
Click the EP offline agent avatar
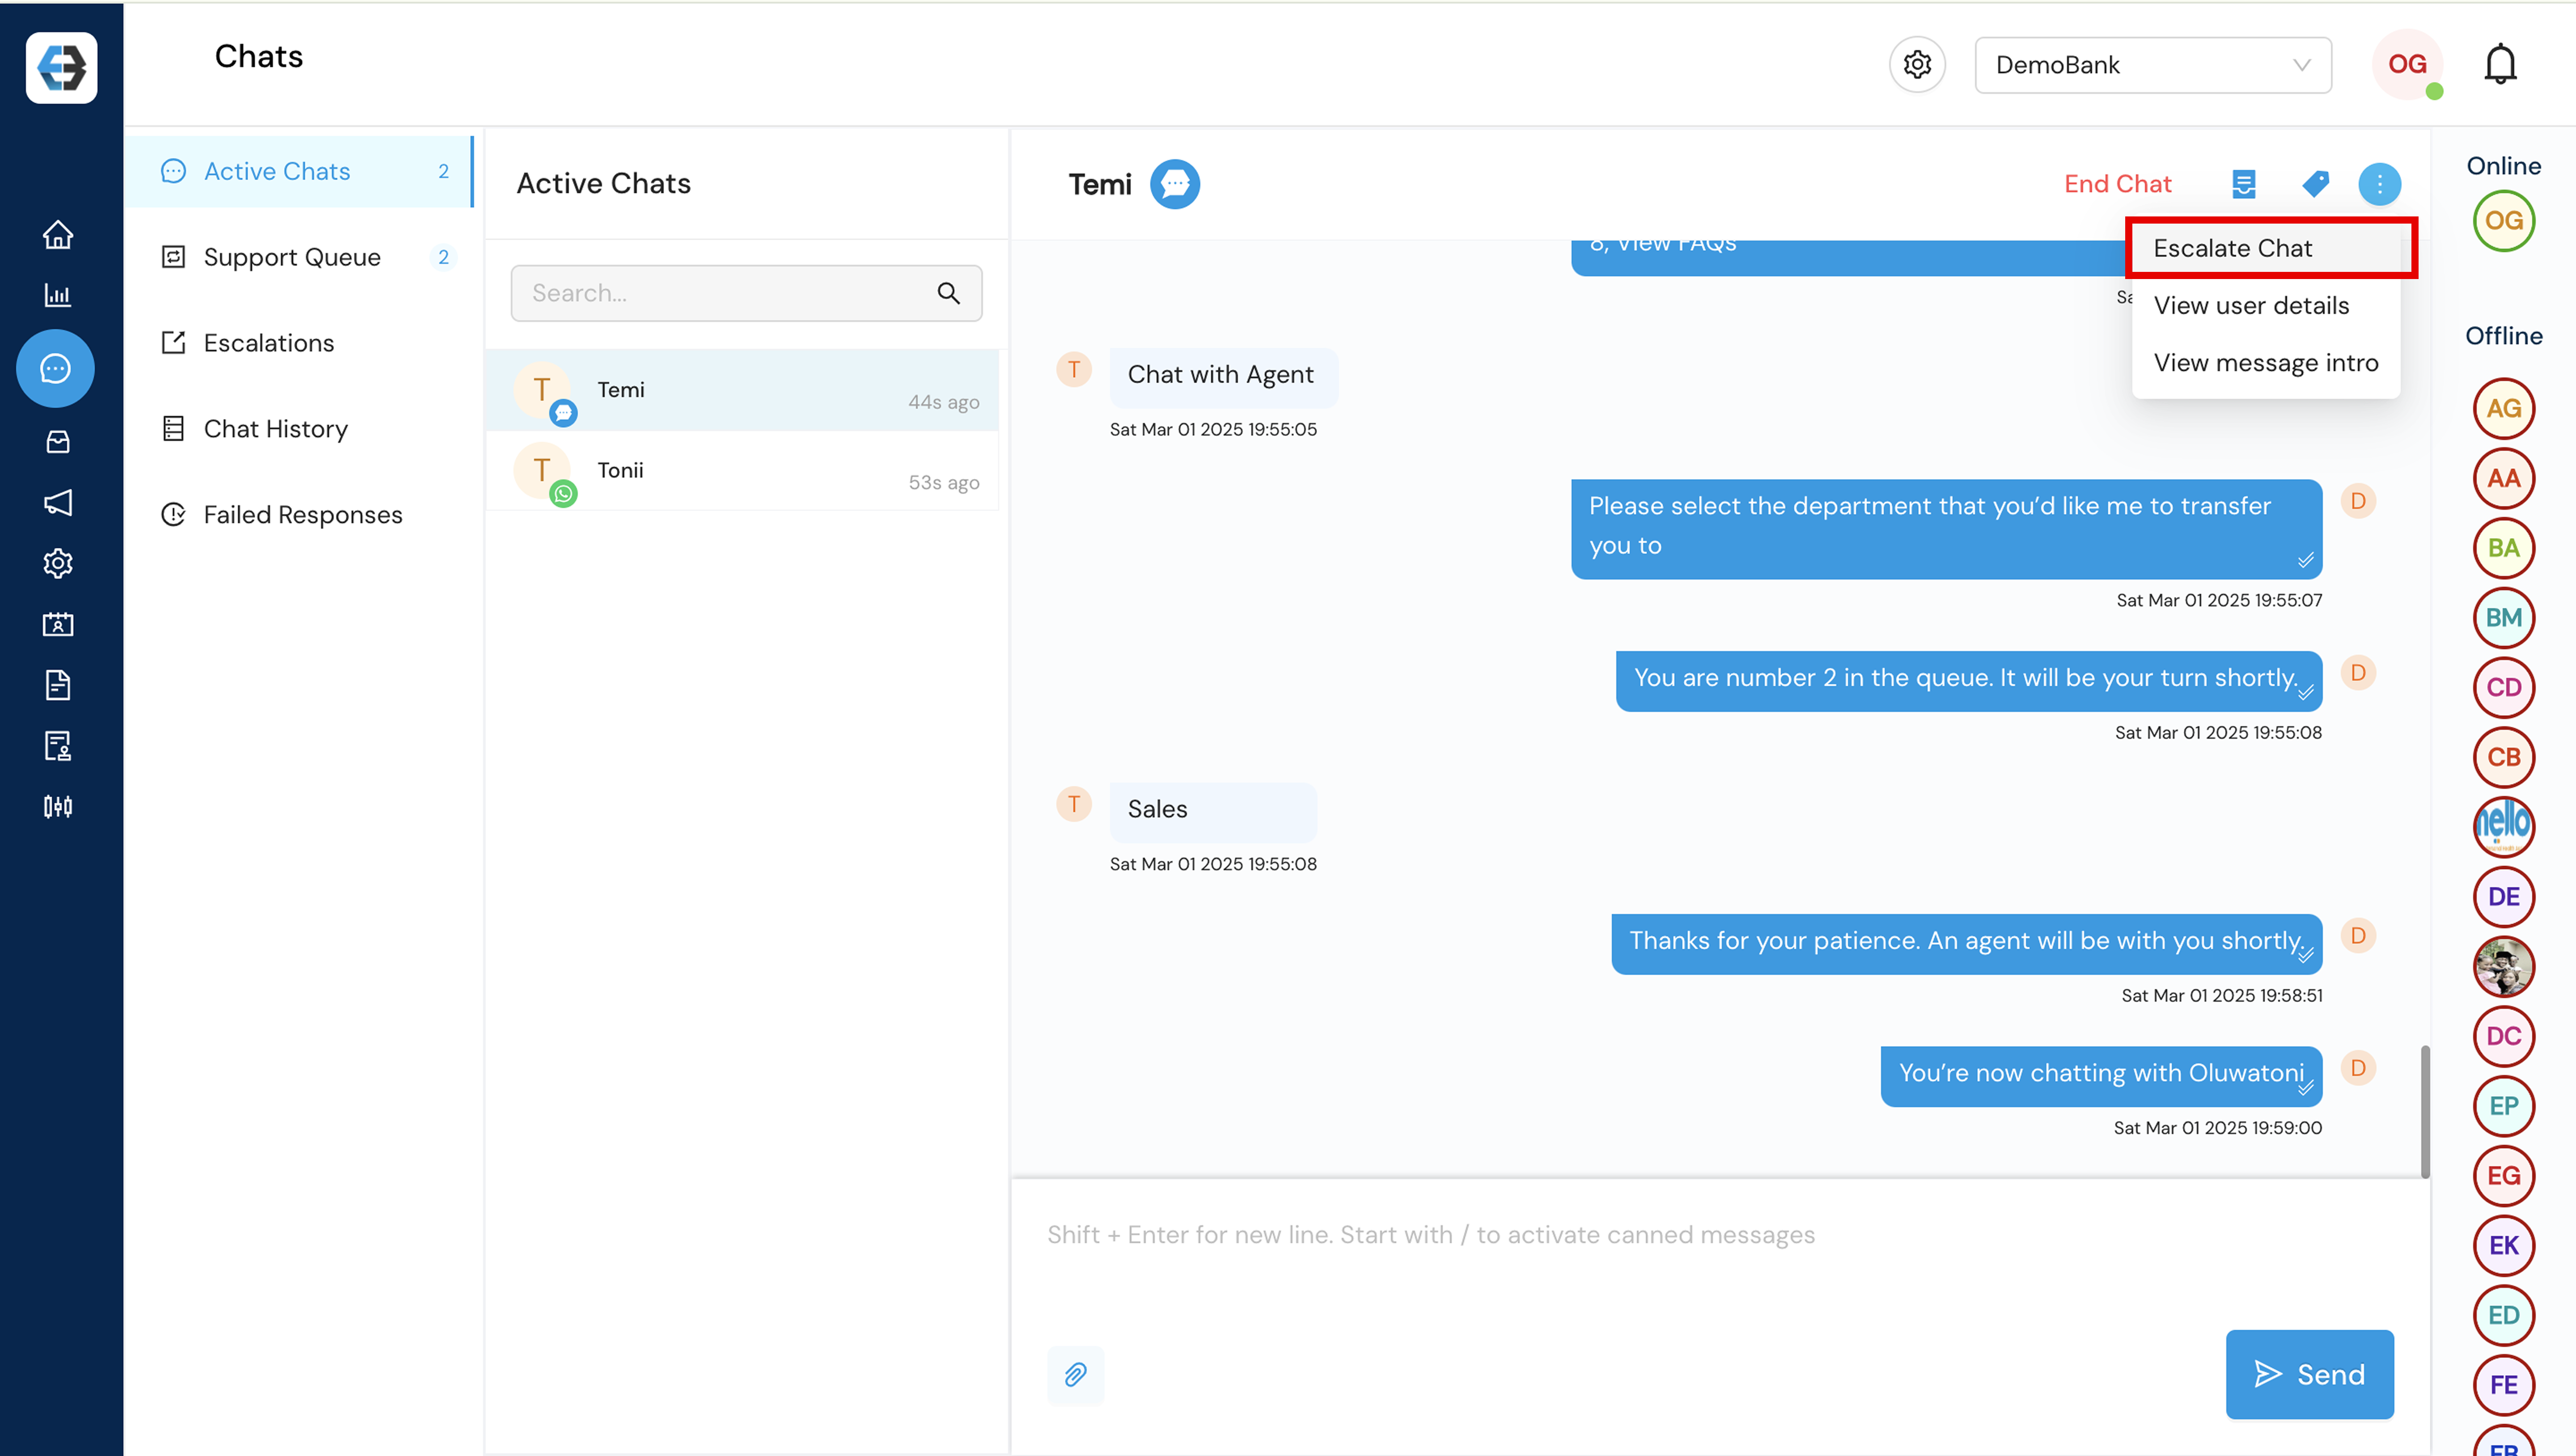click(x=2503, y=1106)
